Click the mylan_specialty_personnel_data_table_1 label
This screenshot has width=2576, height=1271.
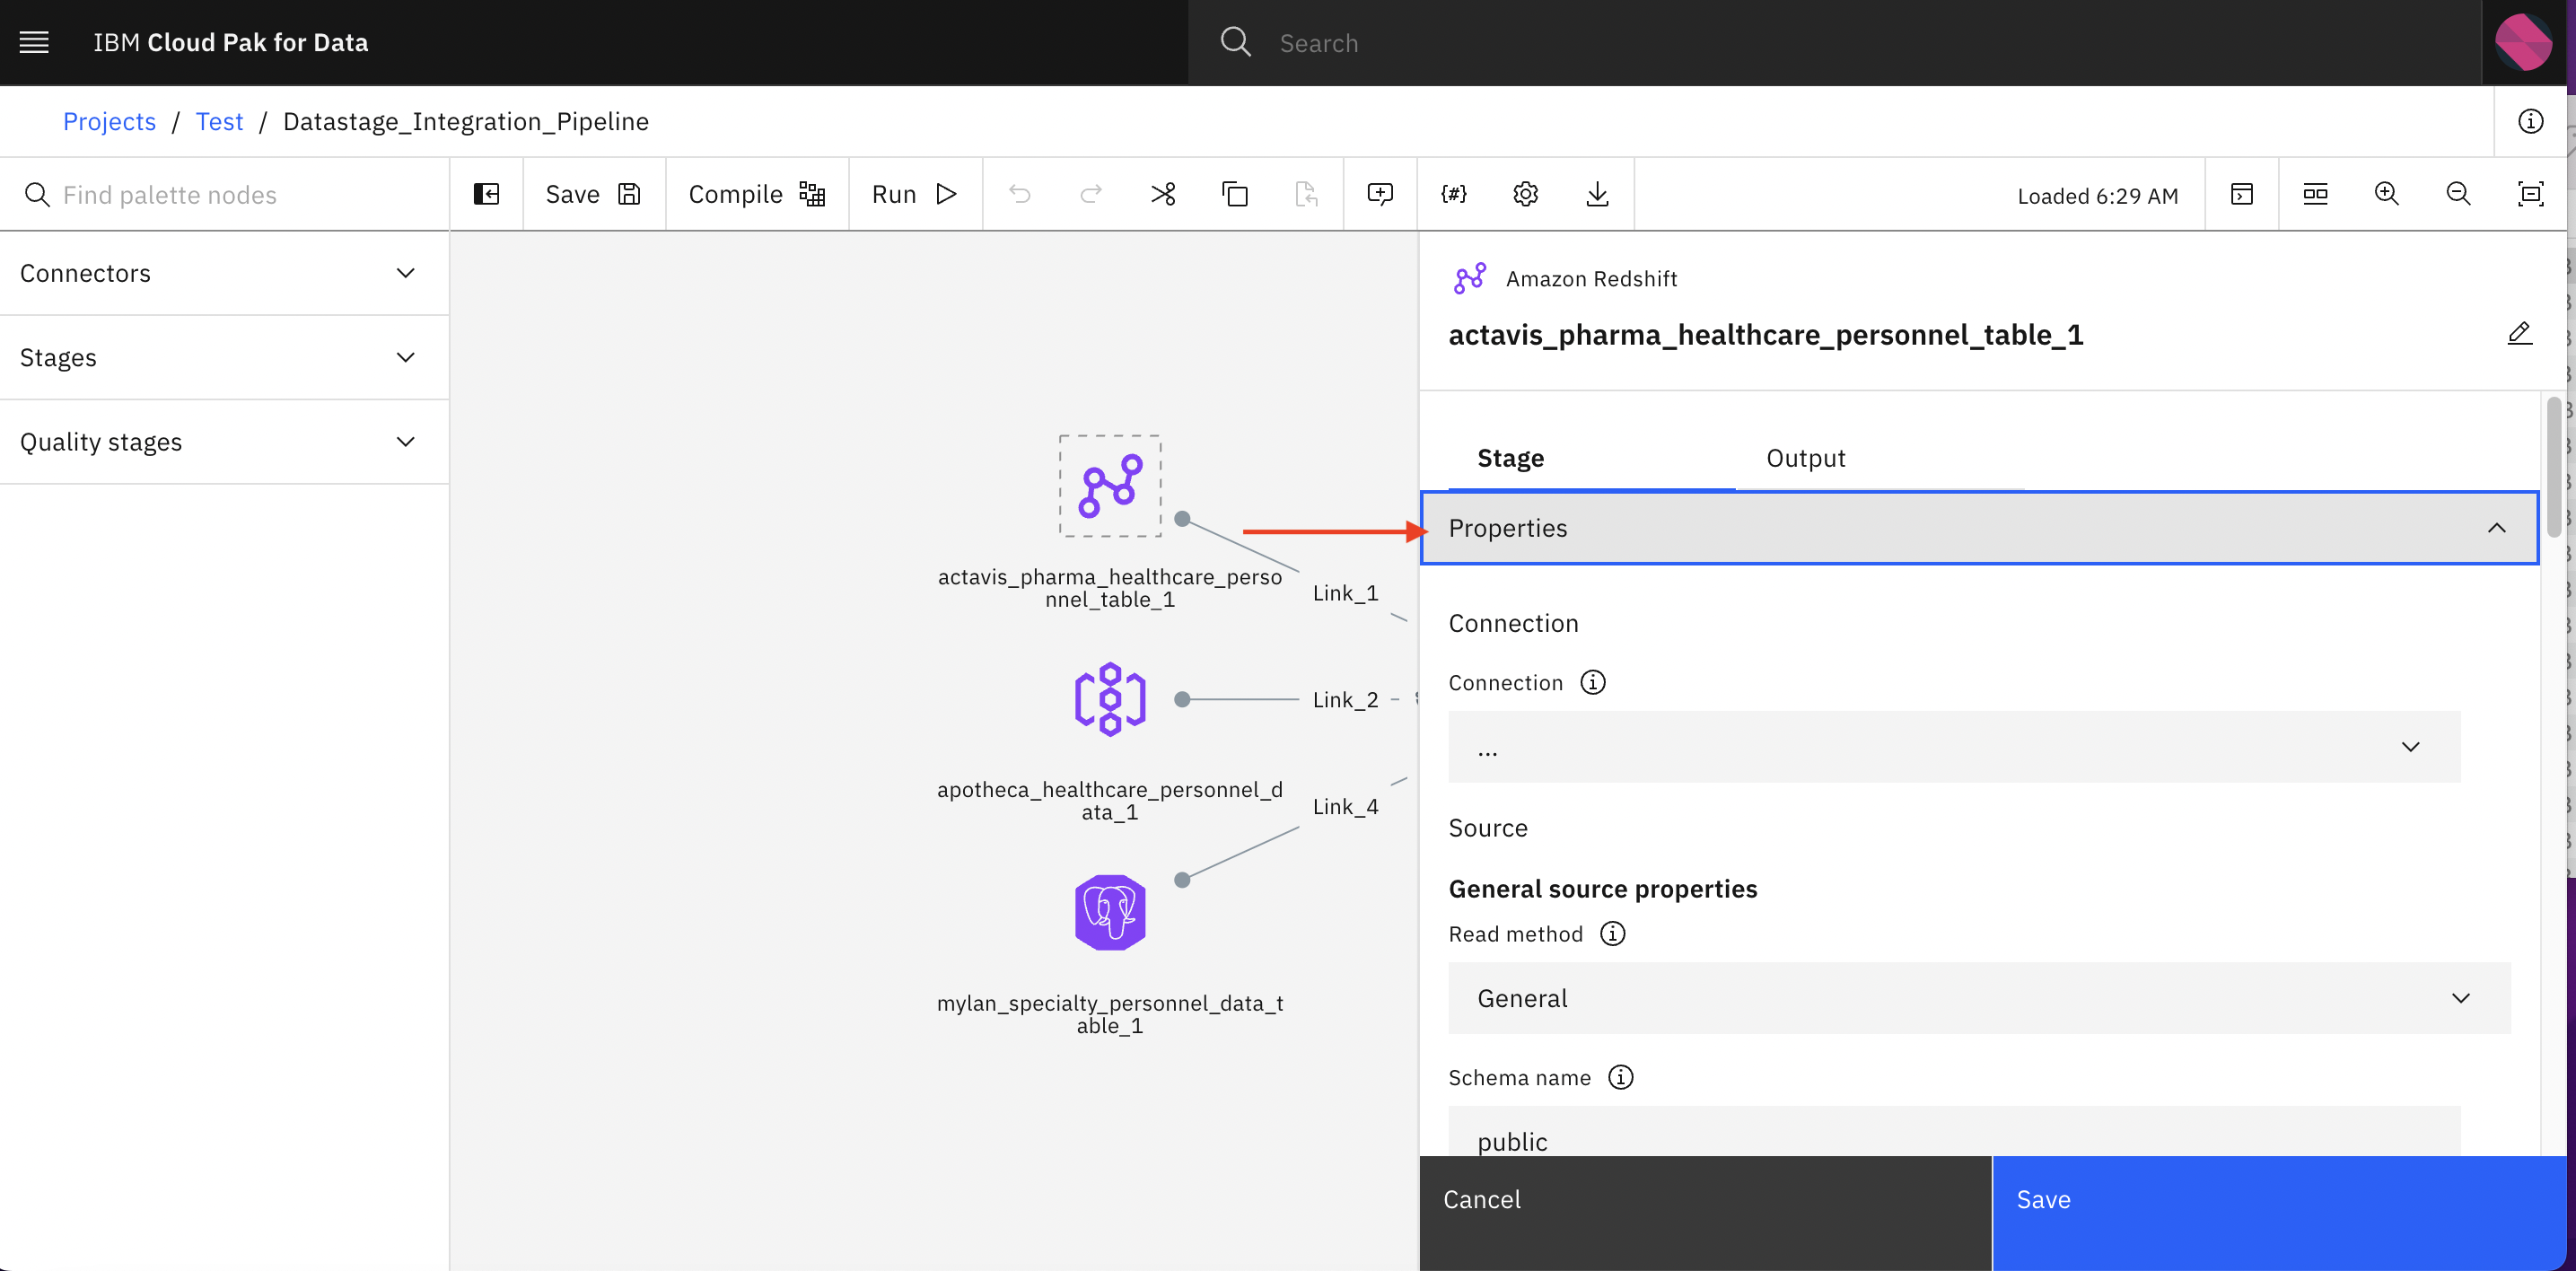1110,1014
